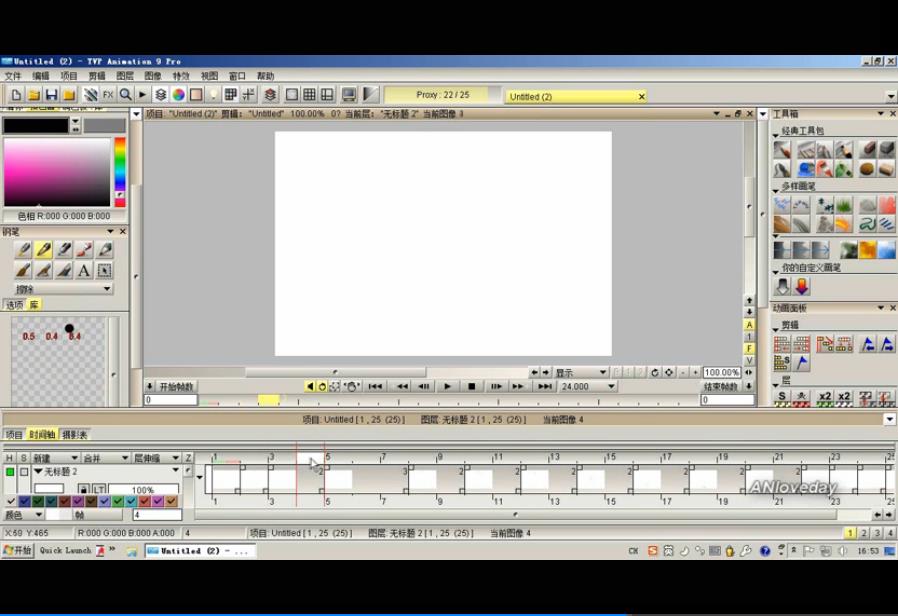Open the 特效 menu

(181, 76)
